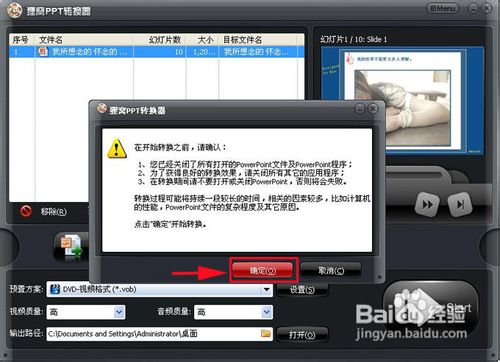This screenshot has width=500, height=362.
Task: Click the warning icon in dialog
Action: [x=117, y=148]
